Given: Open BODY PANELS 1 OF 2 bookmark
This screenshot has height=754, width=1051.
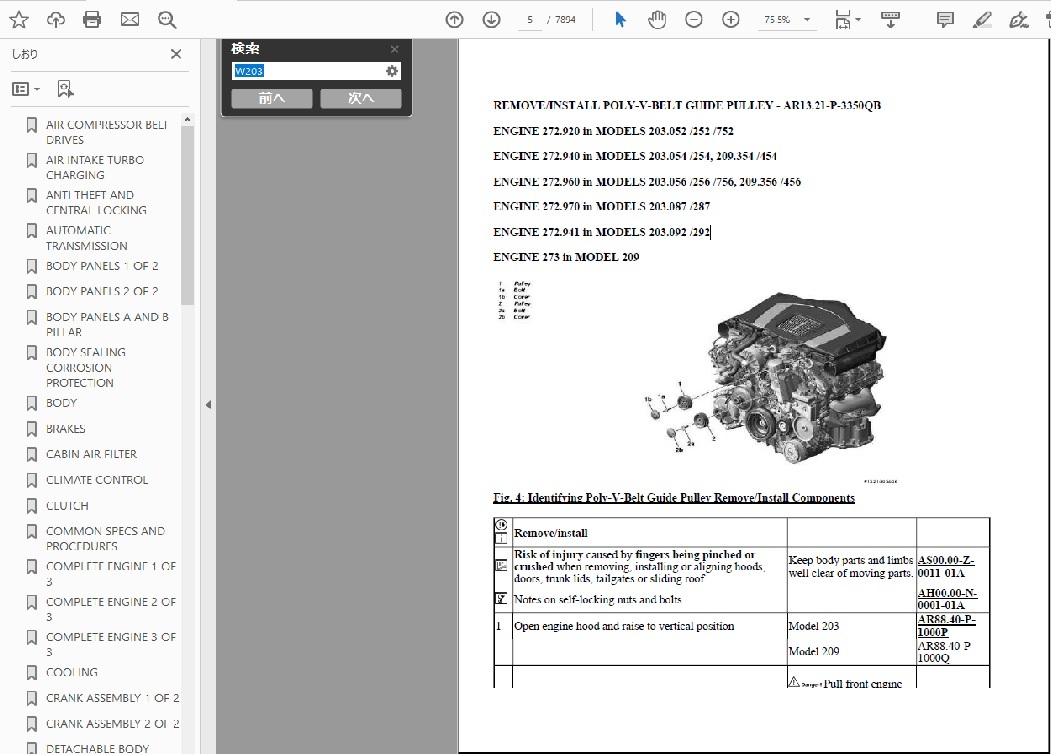Looking at the screenshot, I should 102,266.
